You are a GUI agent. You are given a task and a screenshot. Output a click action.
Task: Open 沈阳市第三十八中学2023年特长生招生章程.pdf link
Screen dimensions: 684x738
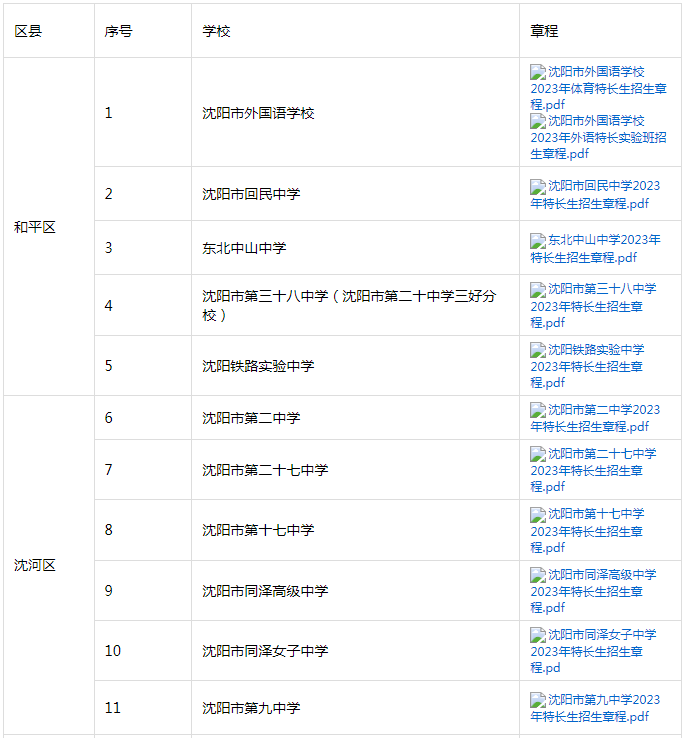click(x=593, y=305)
